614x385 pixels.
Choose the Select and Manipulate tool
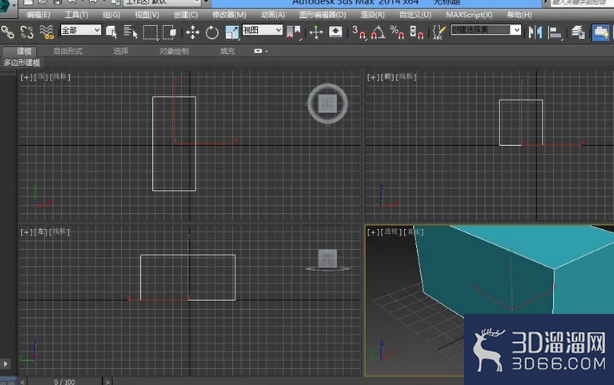click(x=316, y=32)
